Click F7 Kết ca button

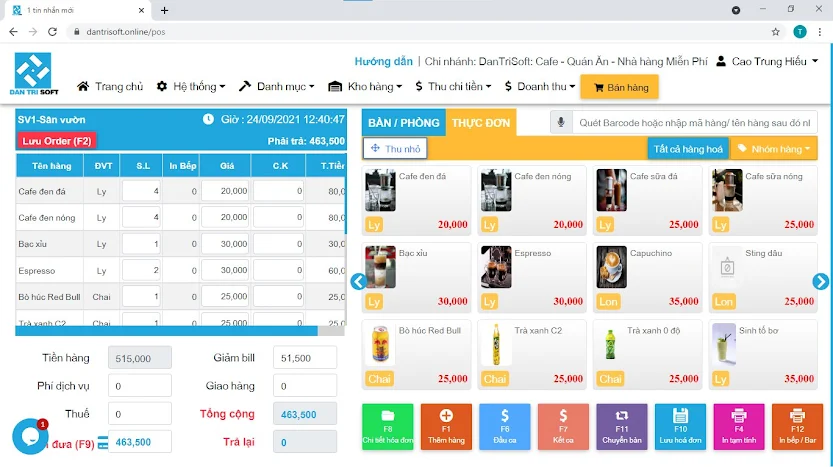(563, 427)
